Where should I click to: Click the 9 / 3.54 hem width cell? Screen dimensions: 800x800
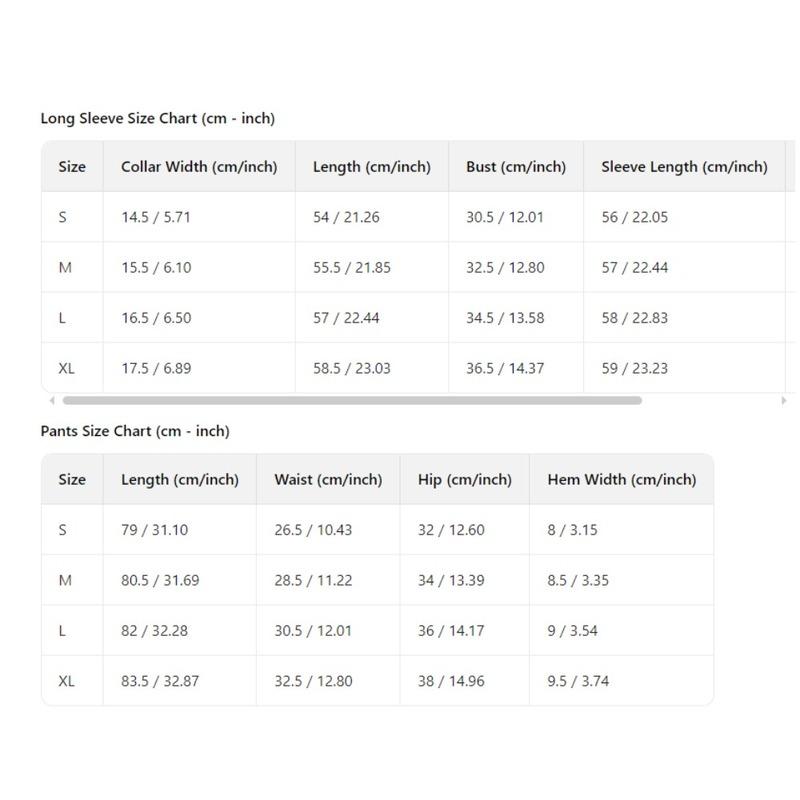572,631
